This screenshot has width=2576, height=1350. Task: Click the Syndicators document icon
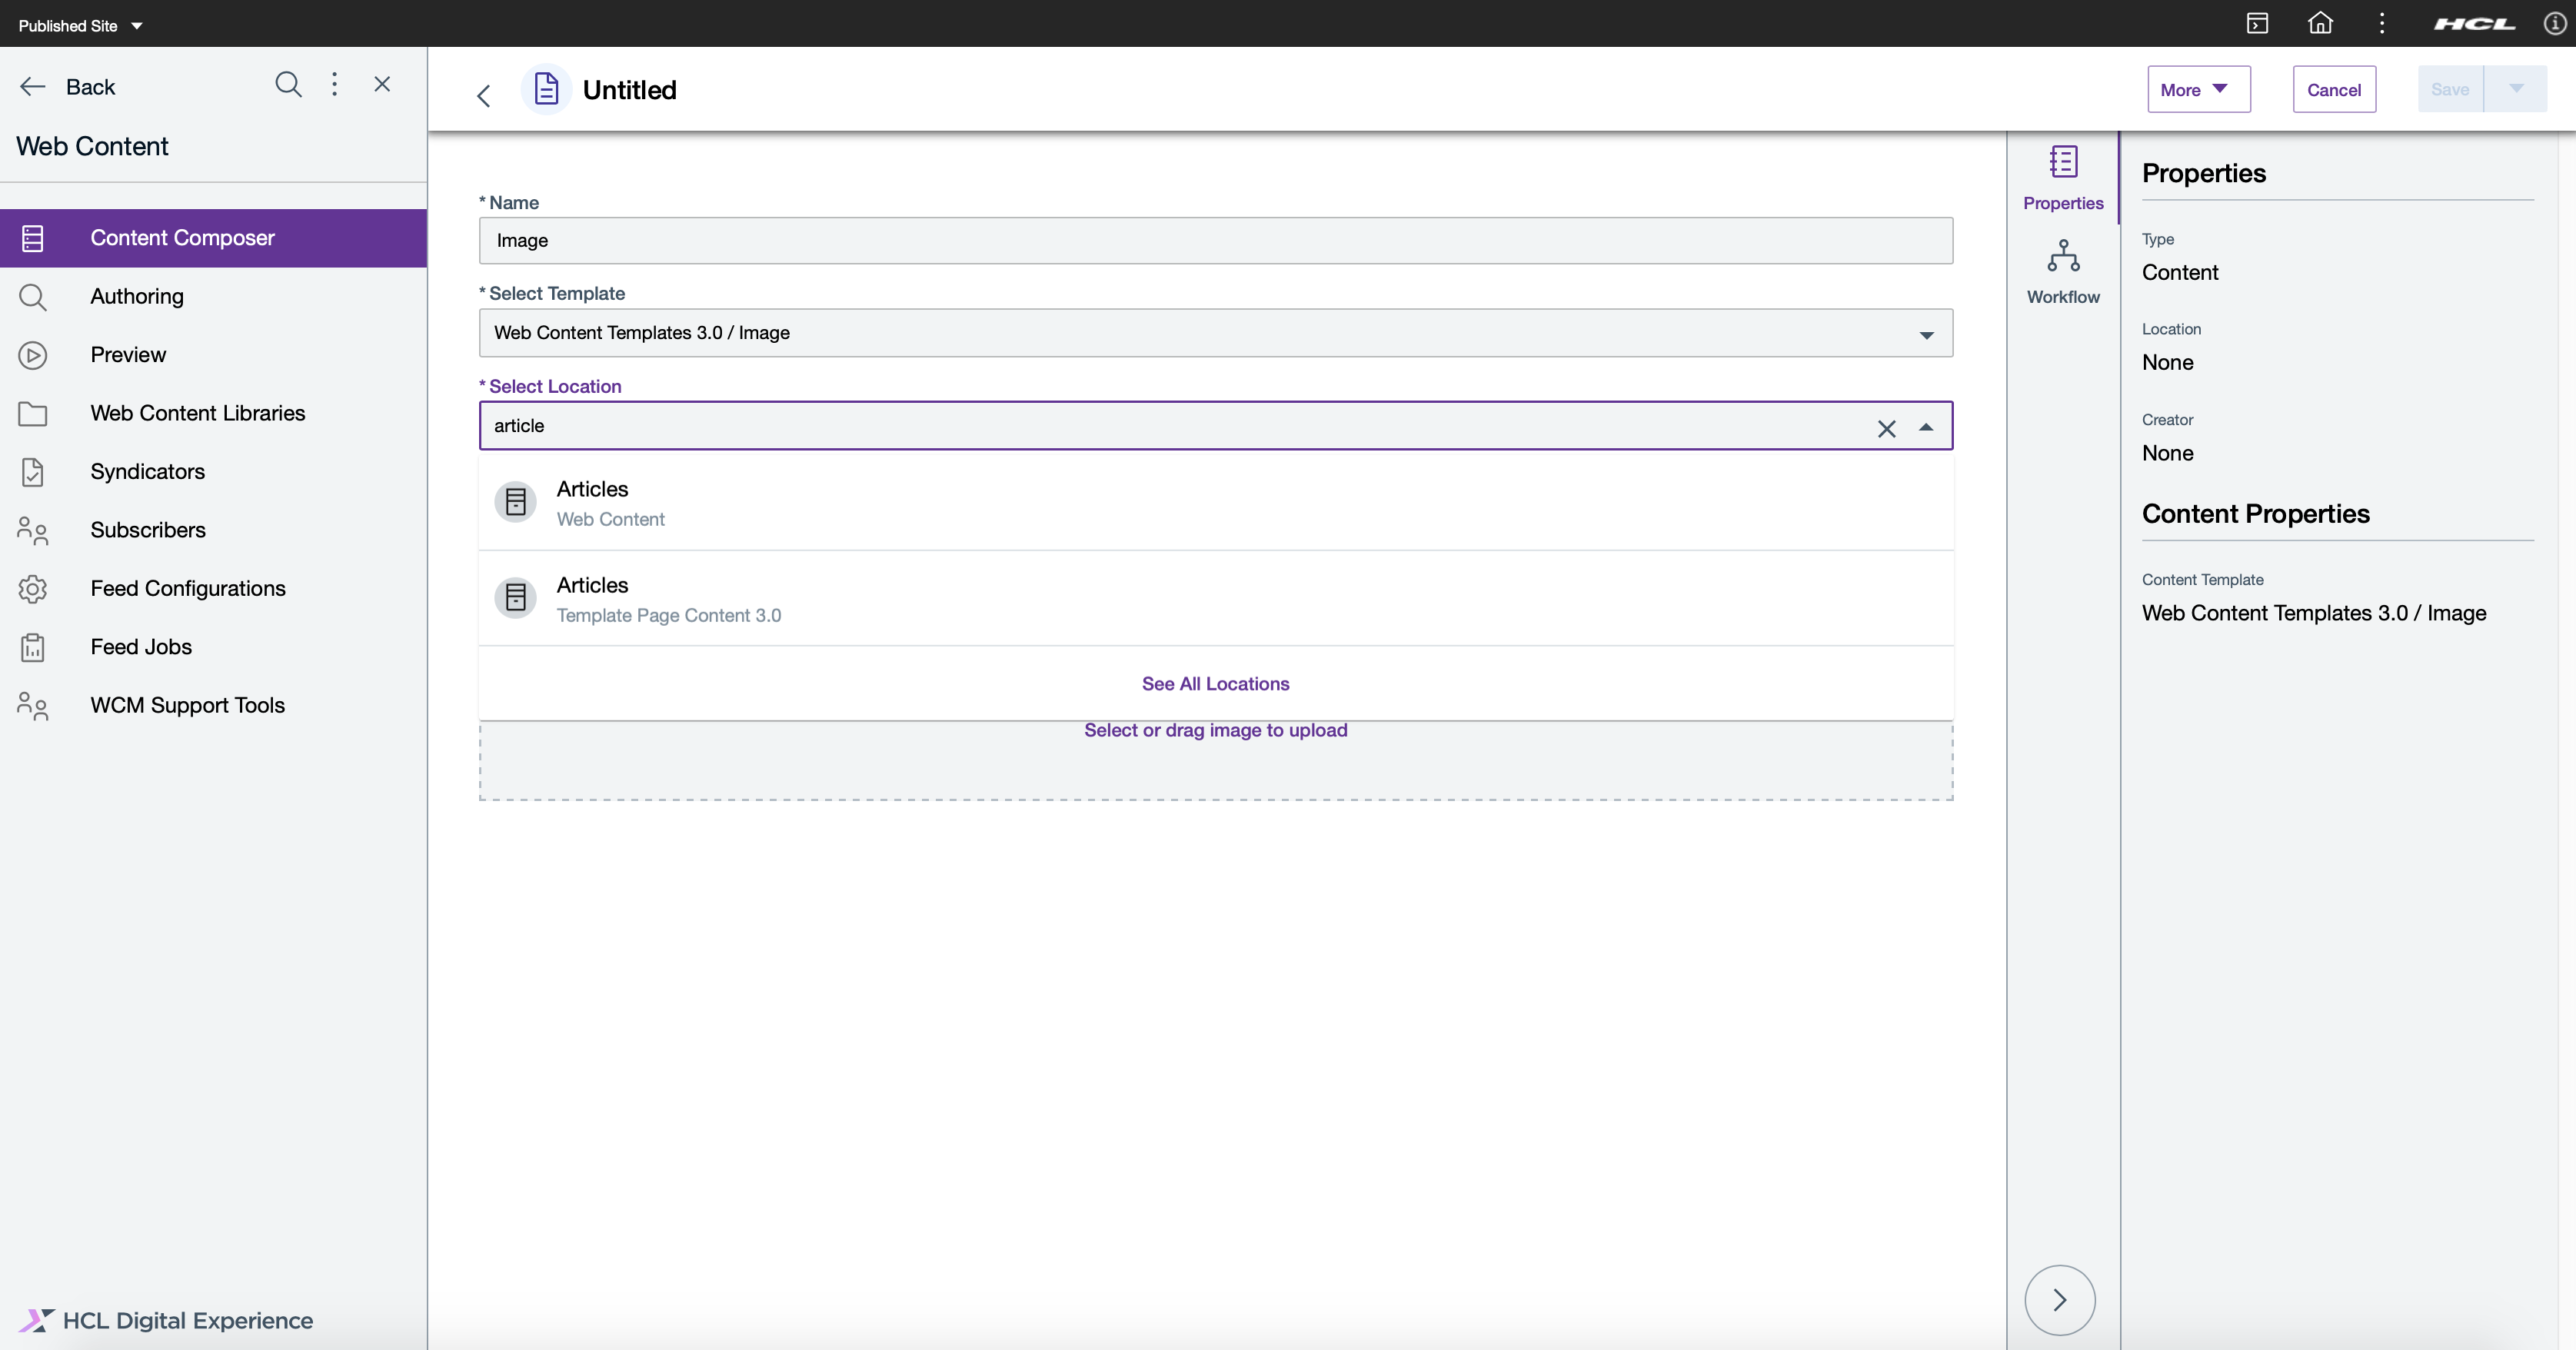(x=33, y=472)
